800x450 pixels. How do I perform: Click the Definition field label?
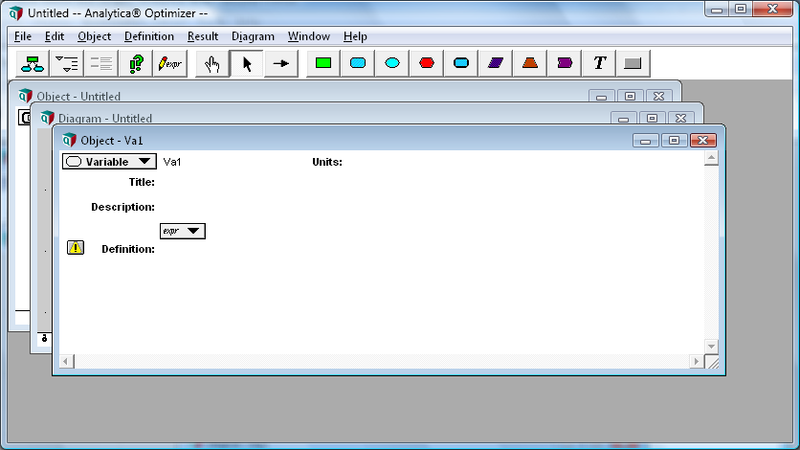128,249
